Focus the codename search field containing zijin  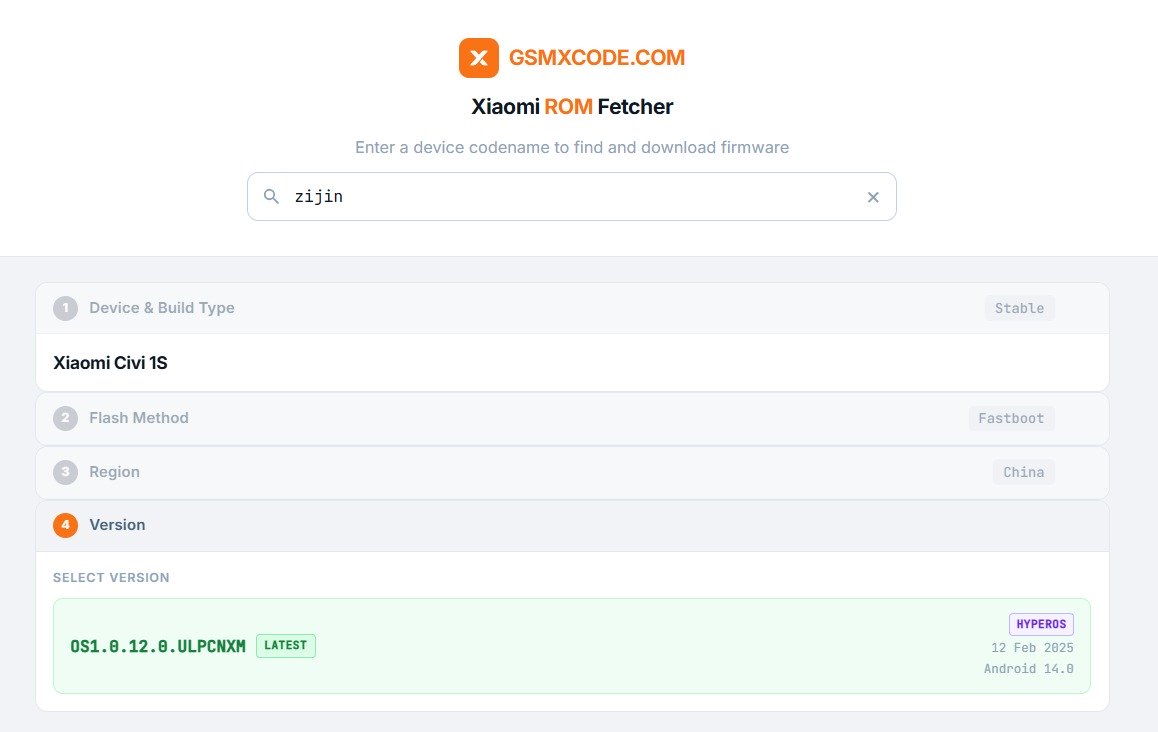(x=572, y=196)
